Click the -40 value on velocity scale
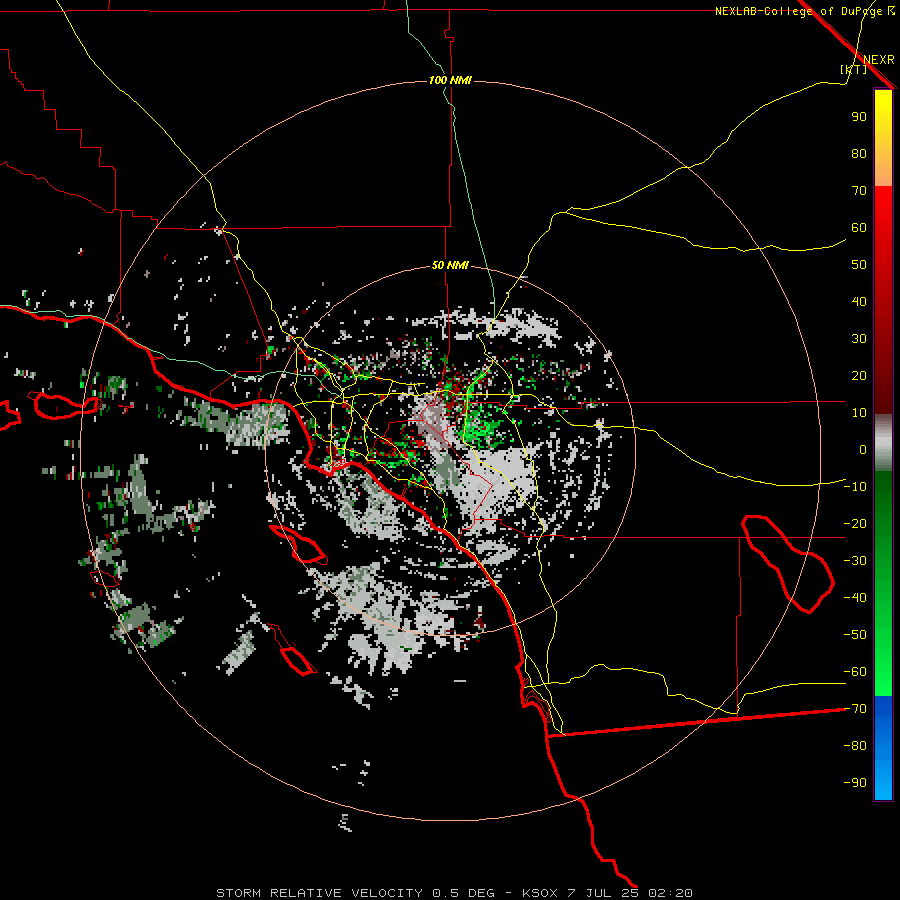The height and width of the screenshot is (900, 900). (x=855, y=598)
